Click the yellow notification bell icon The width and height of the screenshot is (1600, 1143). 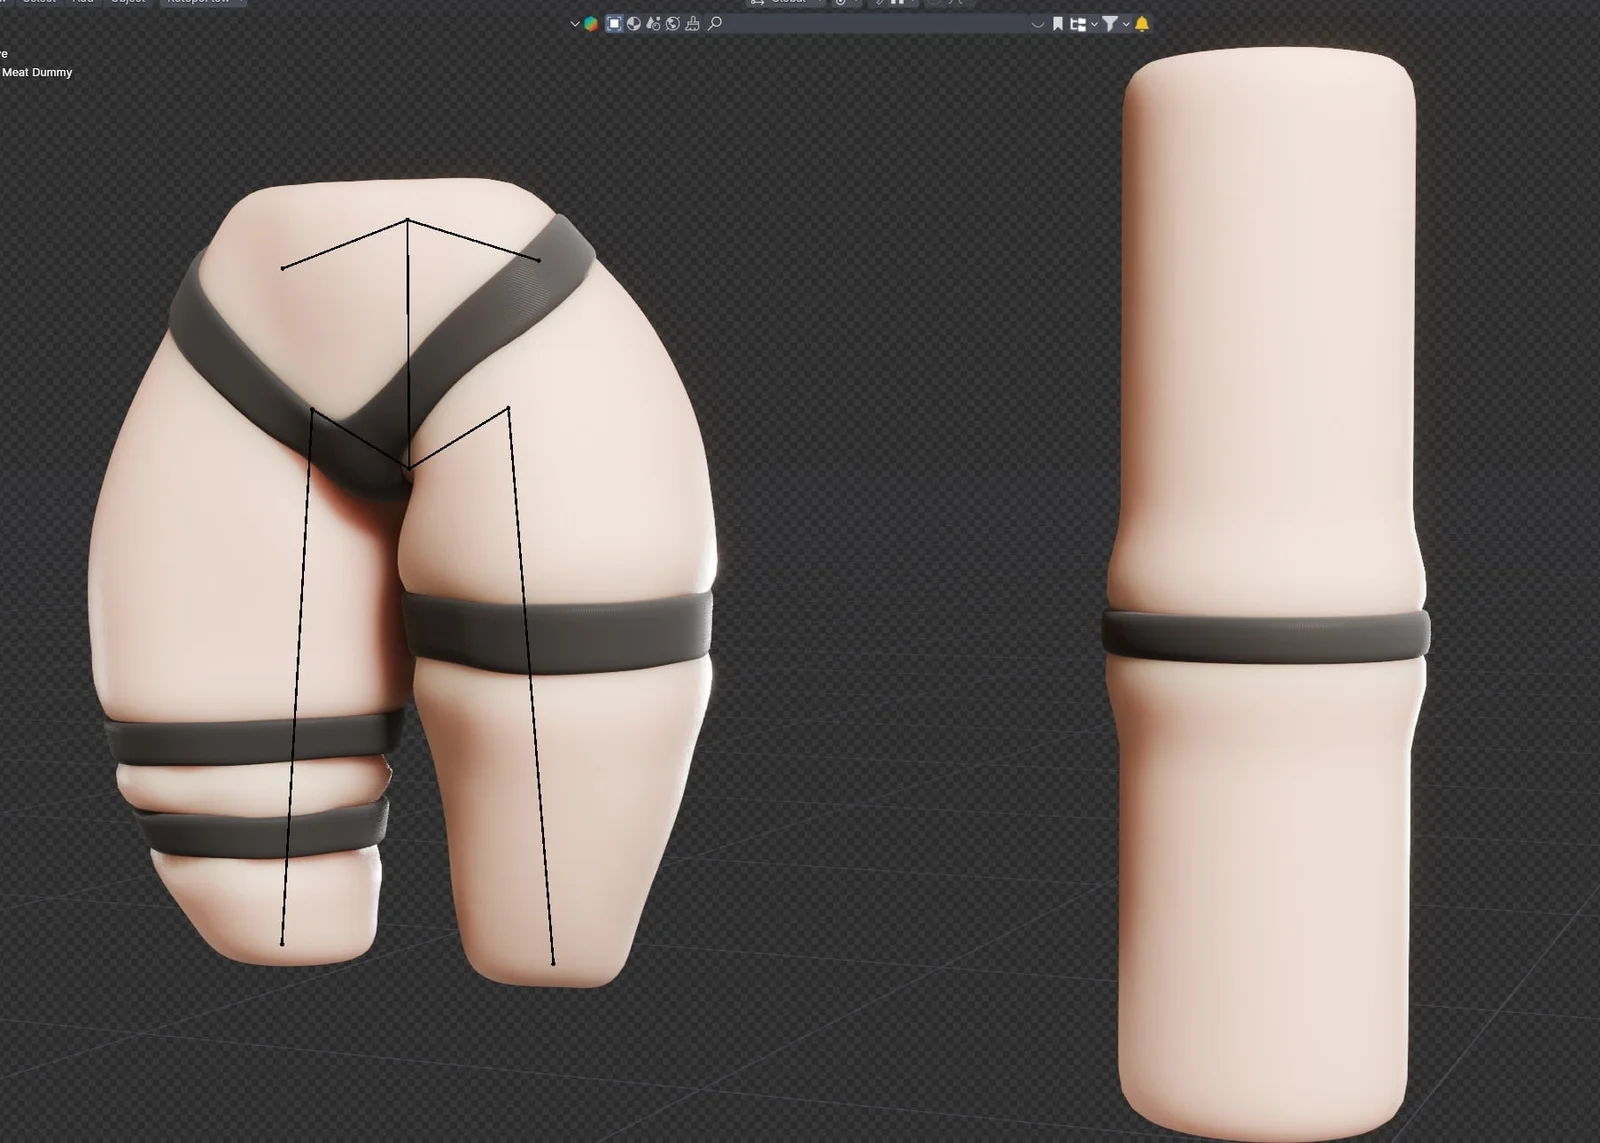[1141, 25]
